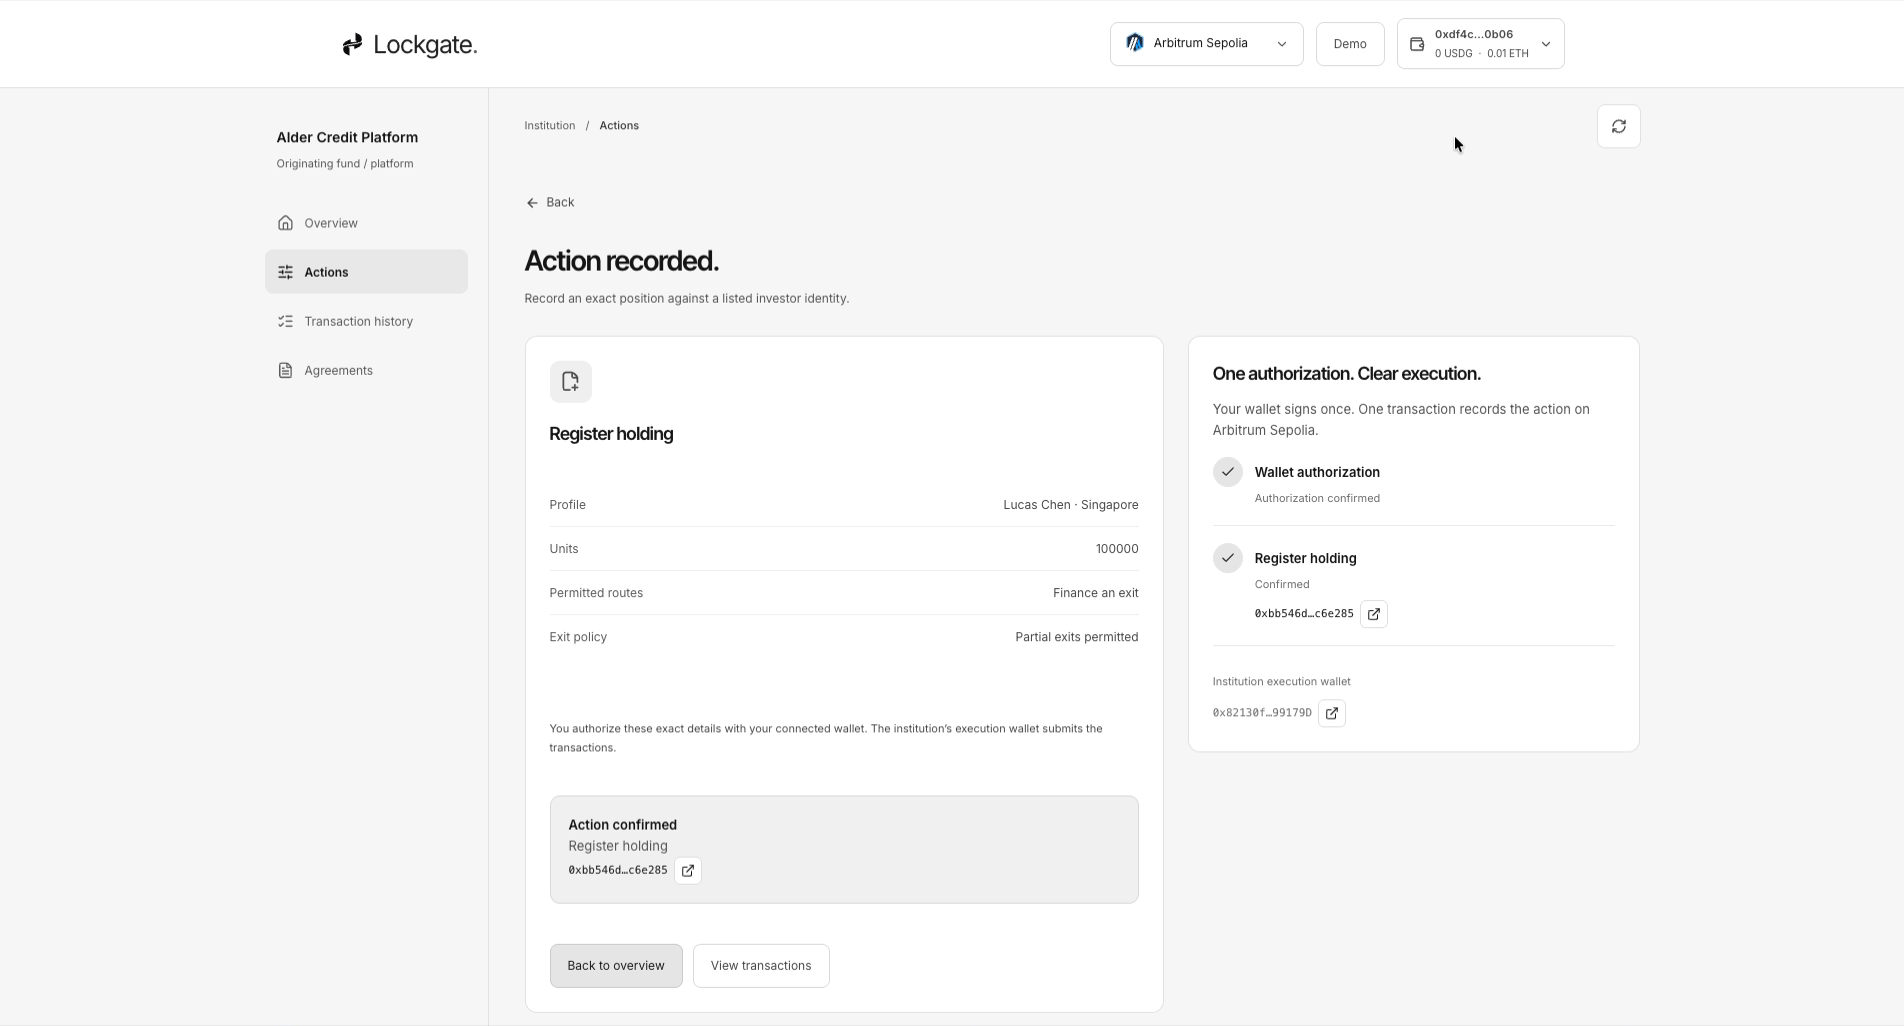Click View transactions button
The width and height of the screenshot is (1904, 1026).
(761, 966)
